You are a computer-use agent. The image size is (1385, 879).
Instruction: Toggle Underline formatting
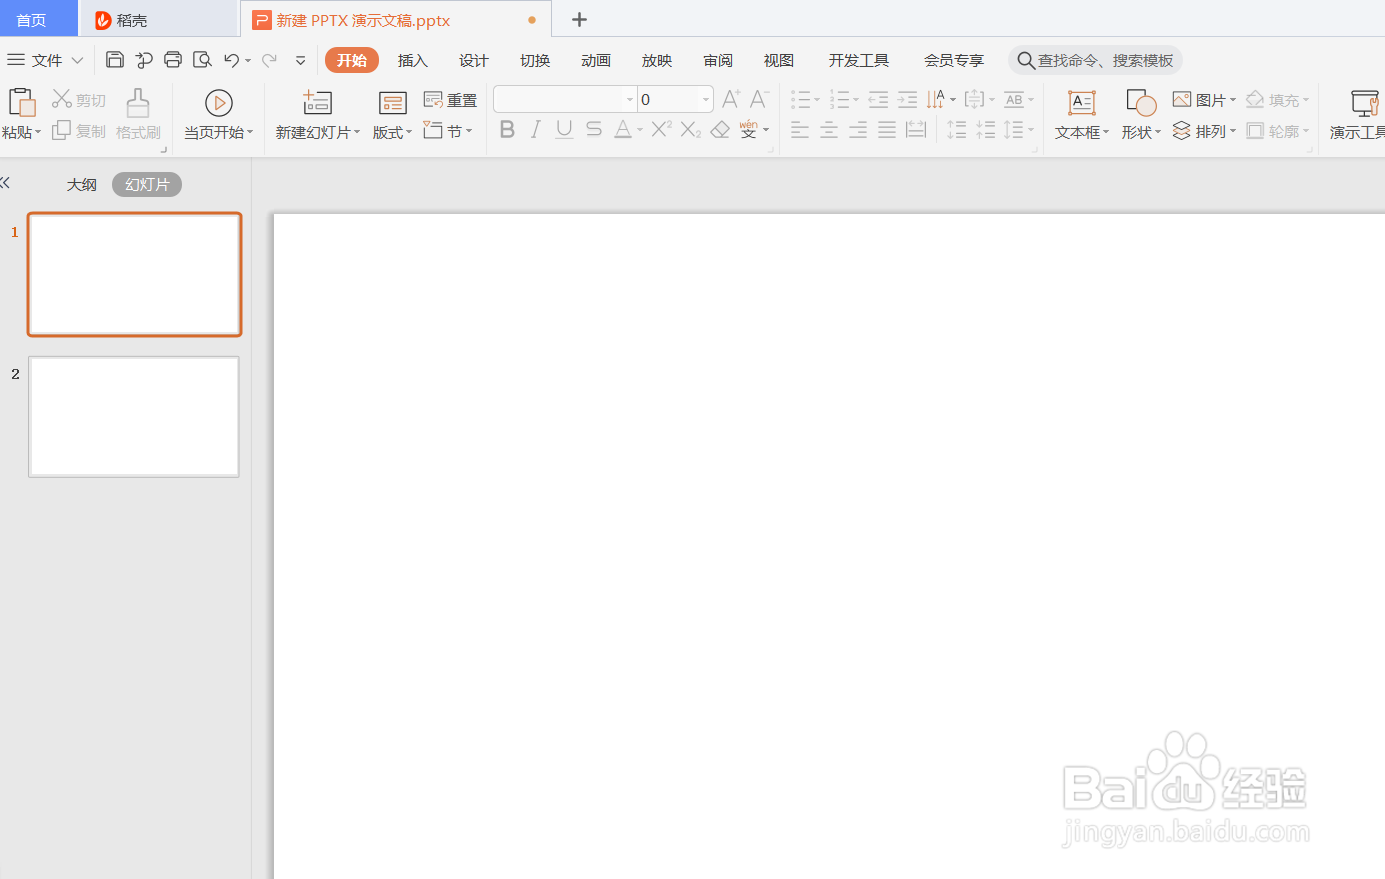tap(564, 130)
